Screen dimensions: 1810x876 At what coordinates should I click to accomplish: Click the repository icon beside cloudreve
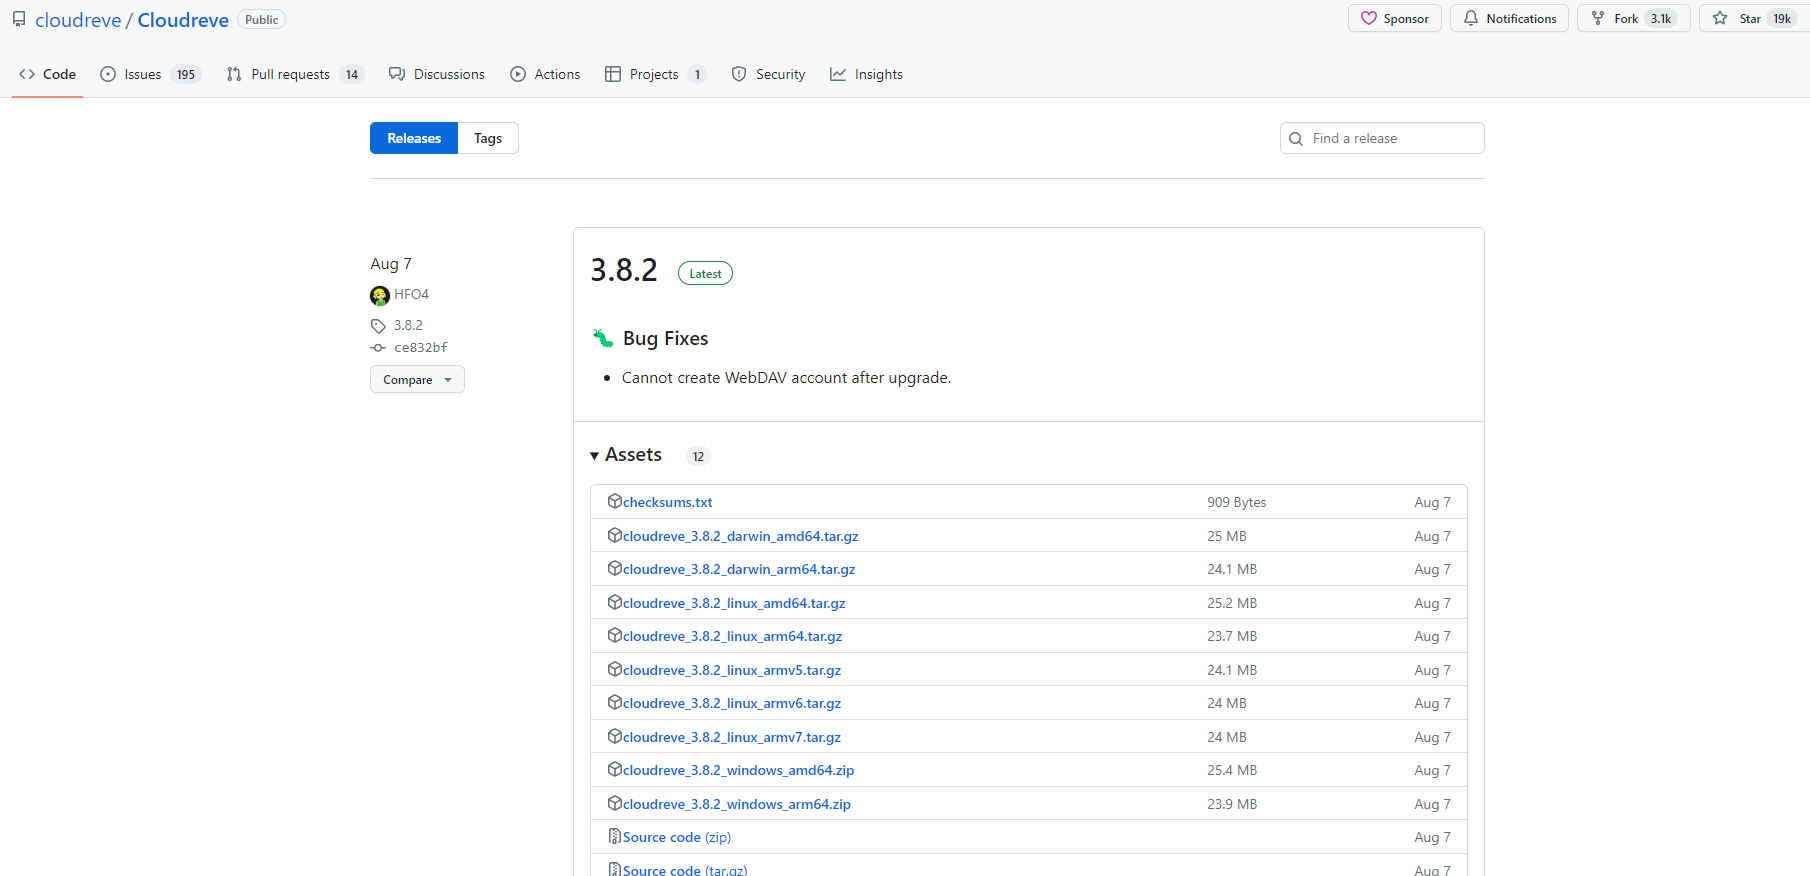pyautogui.click(x=19, y=19)
